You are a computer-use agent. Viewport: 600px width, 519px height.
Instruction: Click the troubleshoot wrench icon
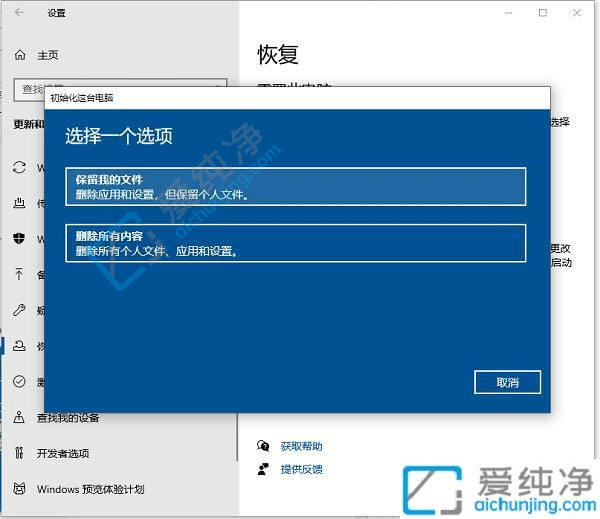[x=19, y=310]
